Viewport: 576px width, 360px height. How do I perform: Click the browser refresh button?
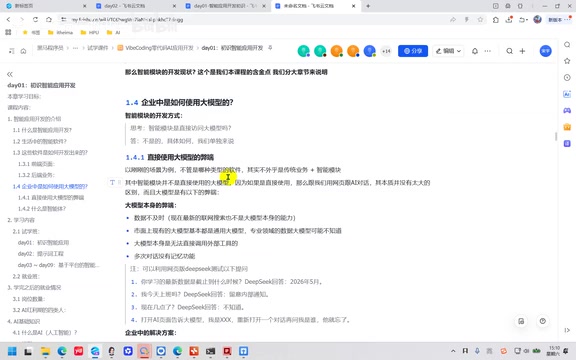[35, 19]
